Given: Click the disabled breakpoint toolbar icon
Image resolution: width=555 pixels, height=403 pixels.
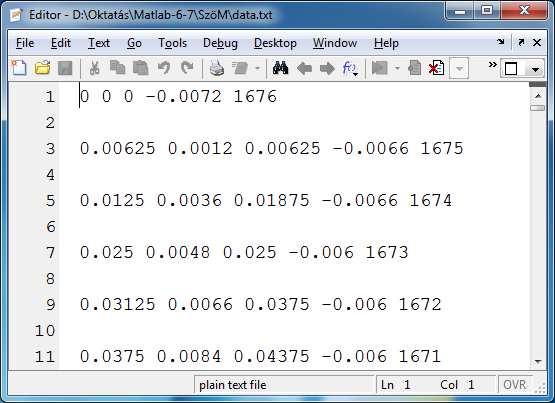Looking at the screenshot, I should pos(380,68).
